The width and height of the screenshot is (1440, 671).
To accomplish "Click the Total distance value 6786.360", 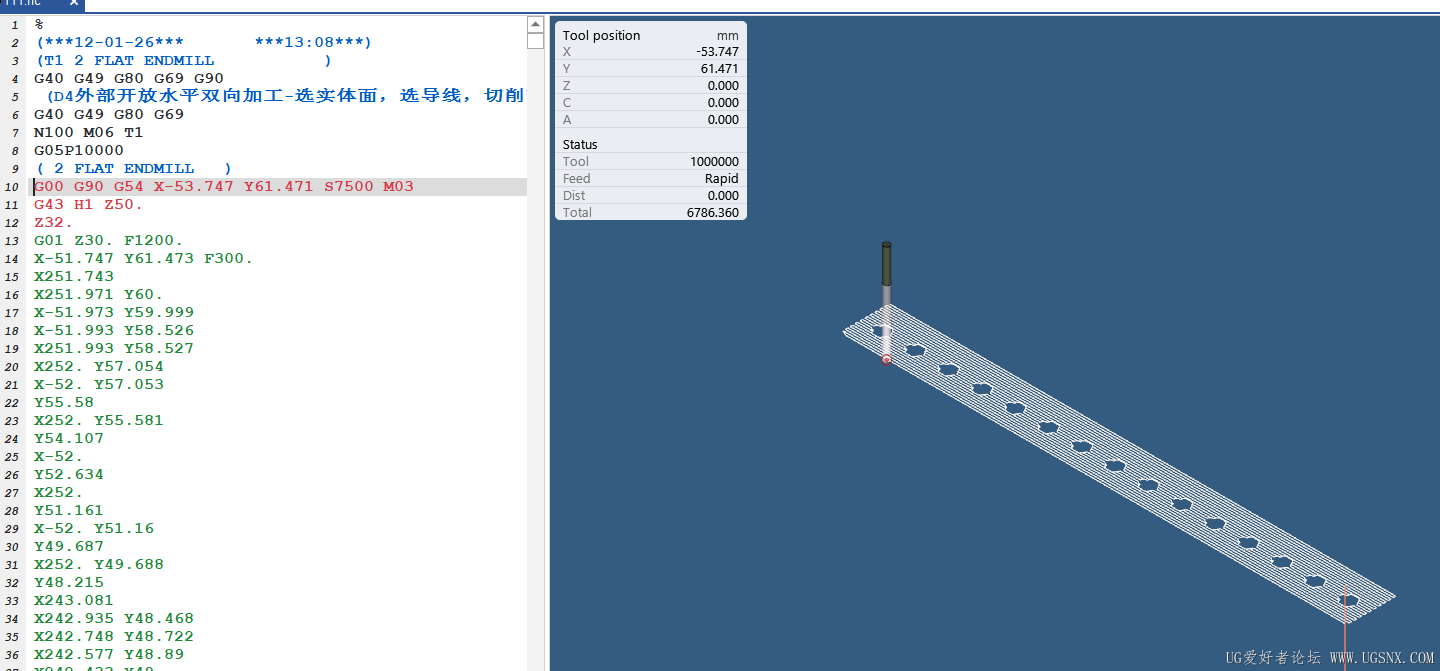I will tap(712, 213).
